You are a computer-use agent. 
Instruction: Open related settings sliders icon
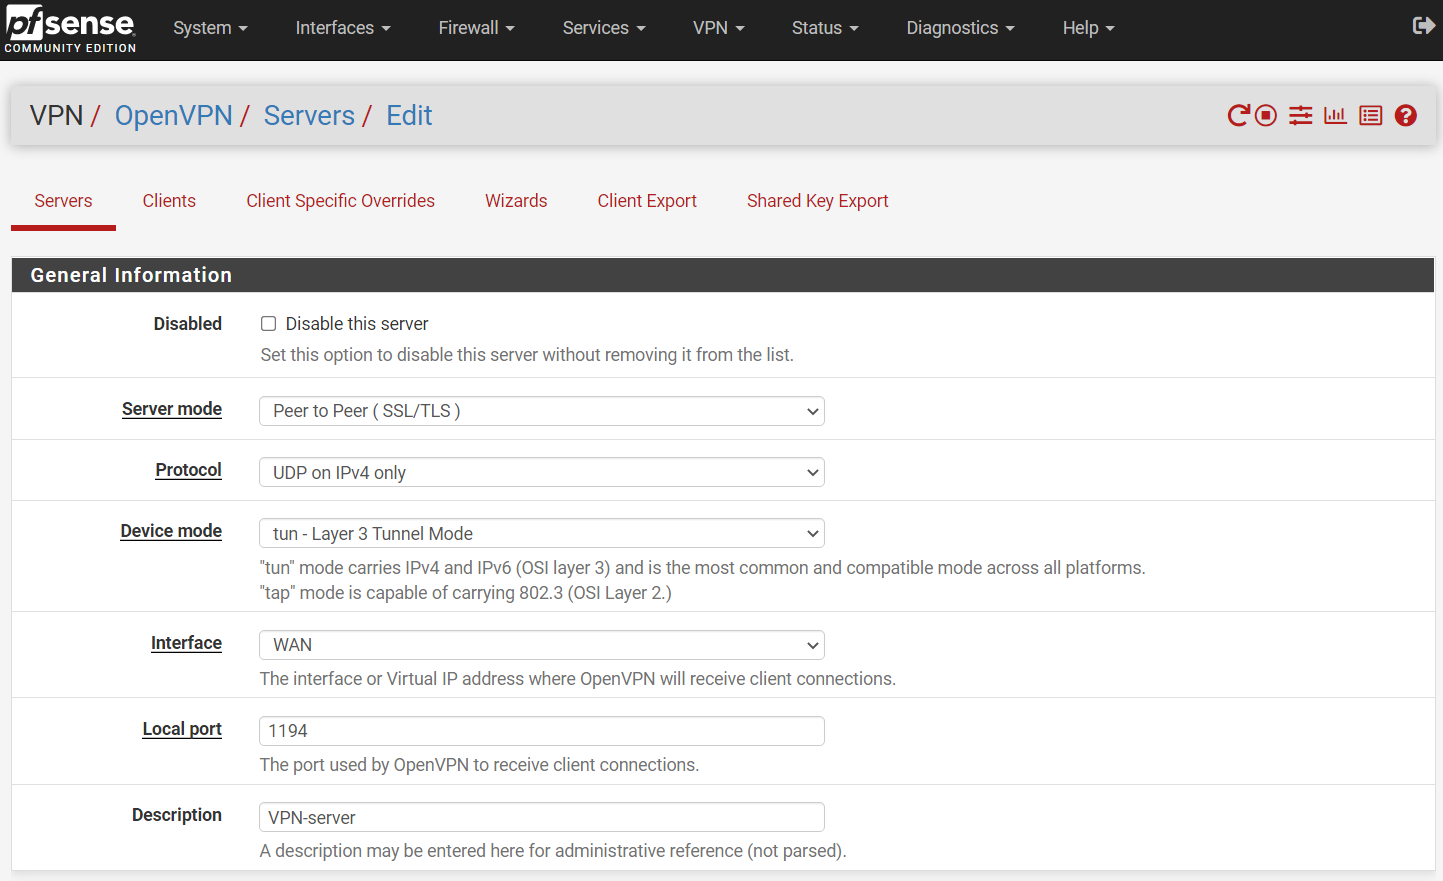point(1300,116)
